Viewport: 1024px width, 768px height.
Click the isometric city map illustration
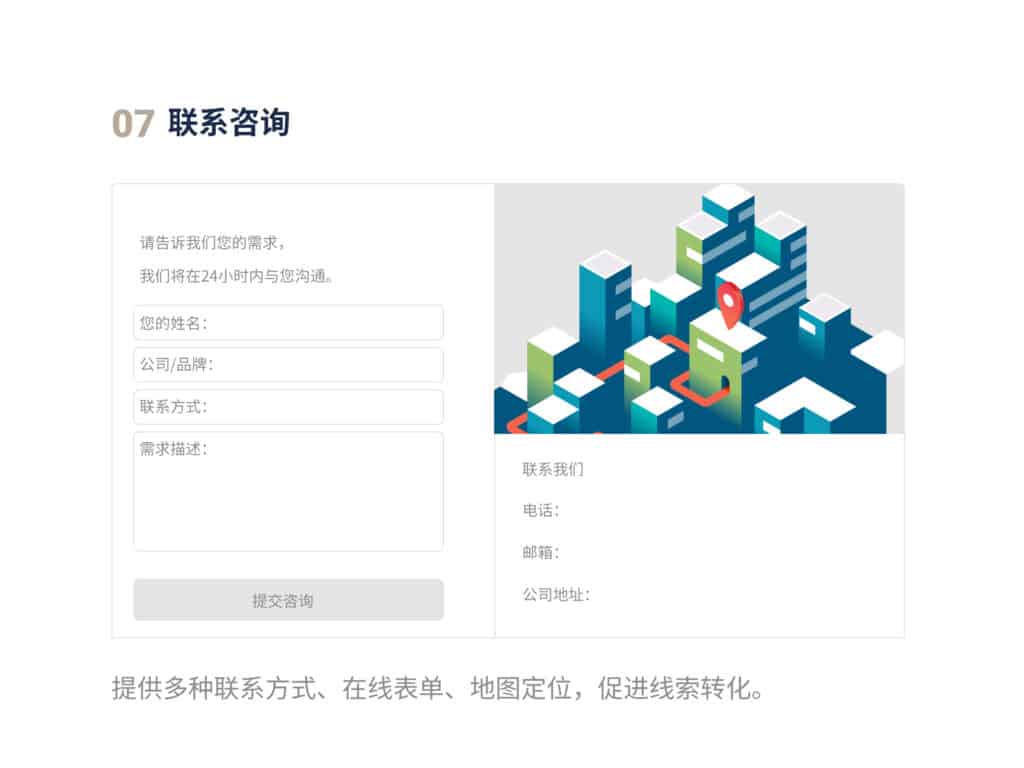(x=699, y=308)
